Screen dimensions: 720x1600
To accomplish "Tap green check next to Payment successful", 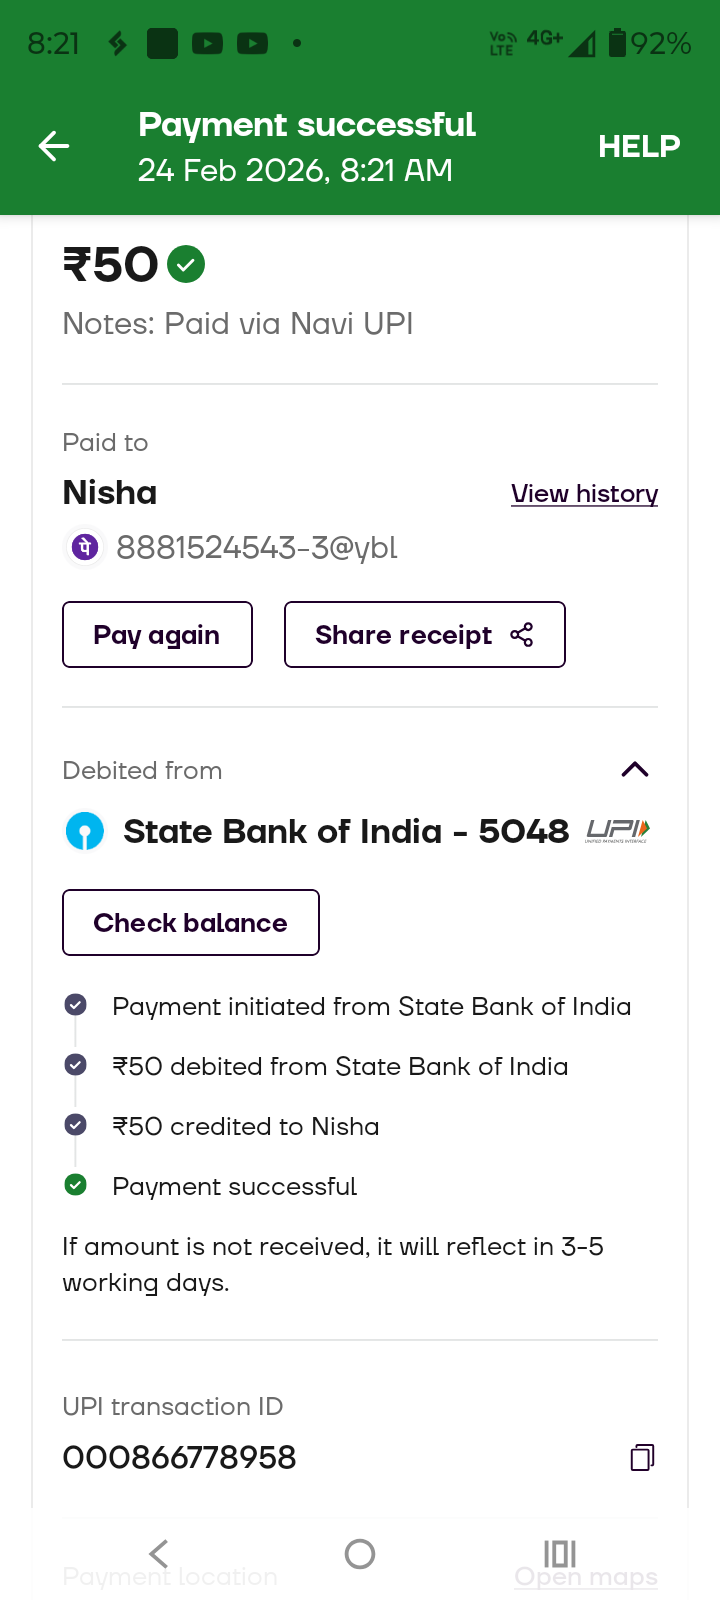I will click(x=75, y=1185).
